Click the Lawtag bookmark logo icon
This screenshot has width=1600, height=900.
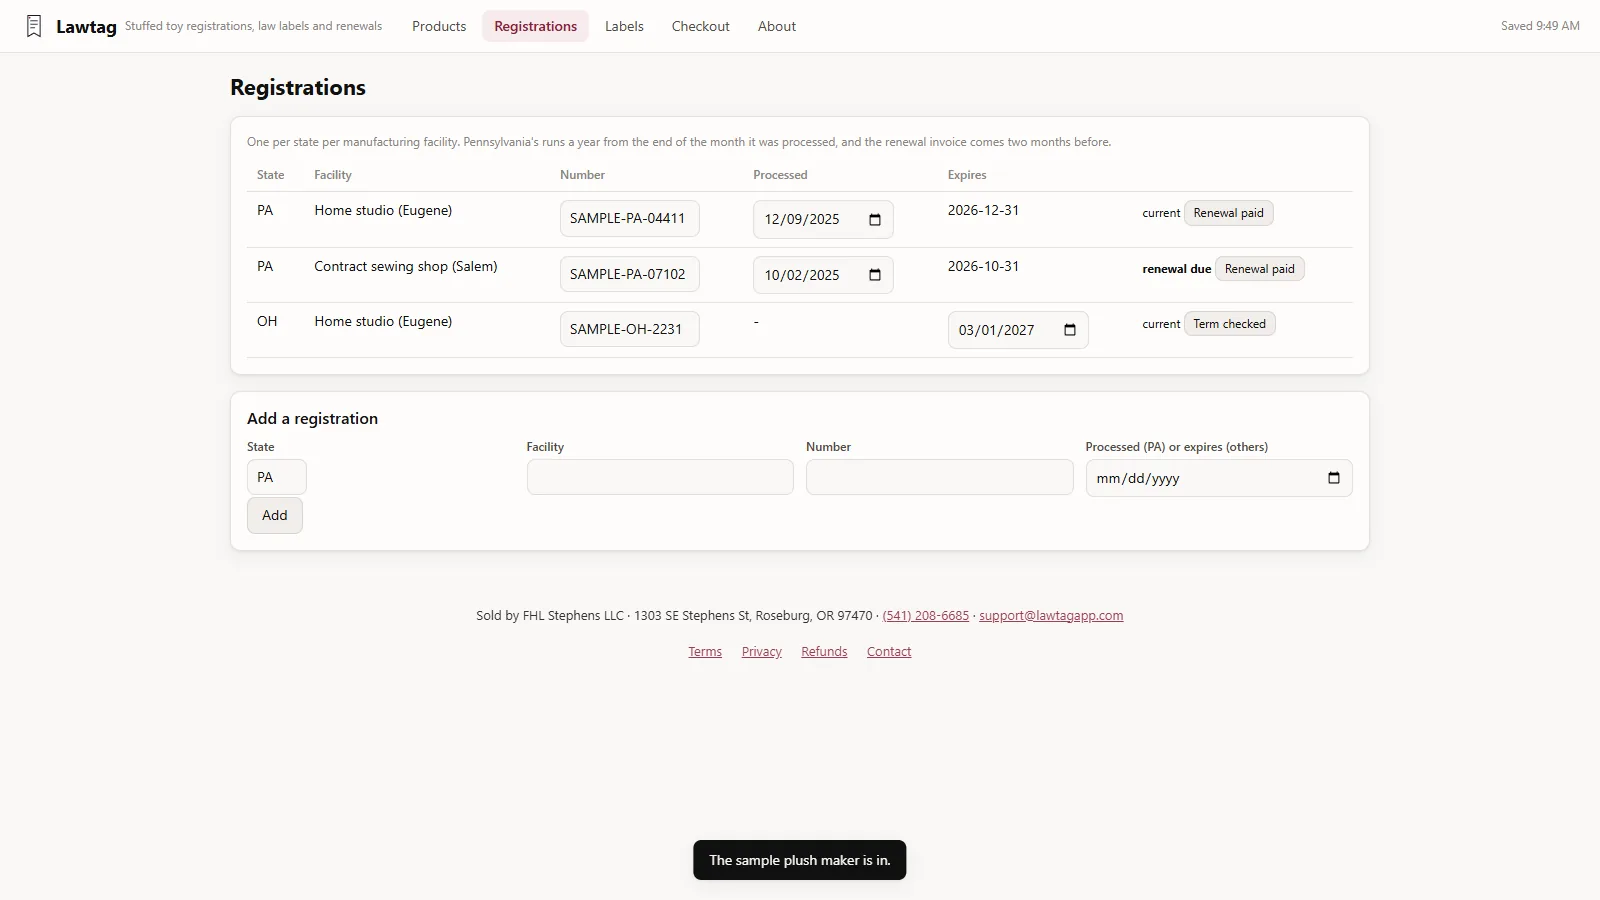[x=34, y=26]
